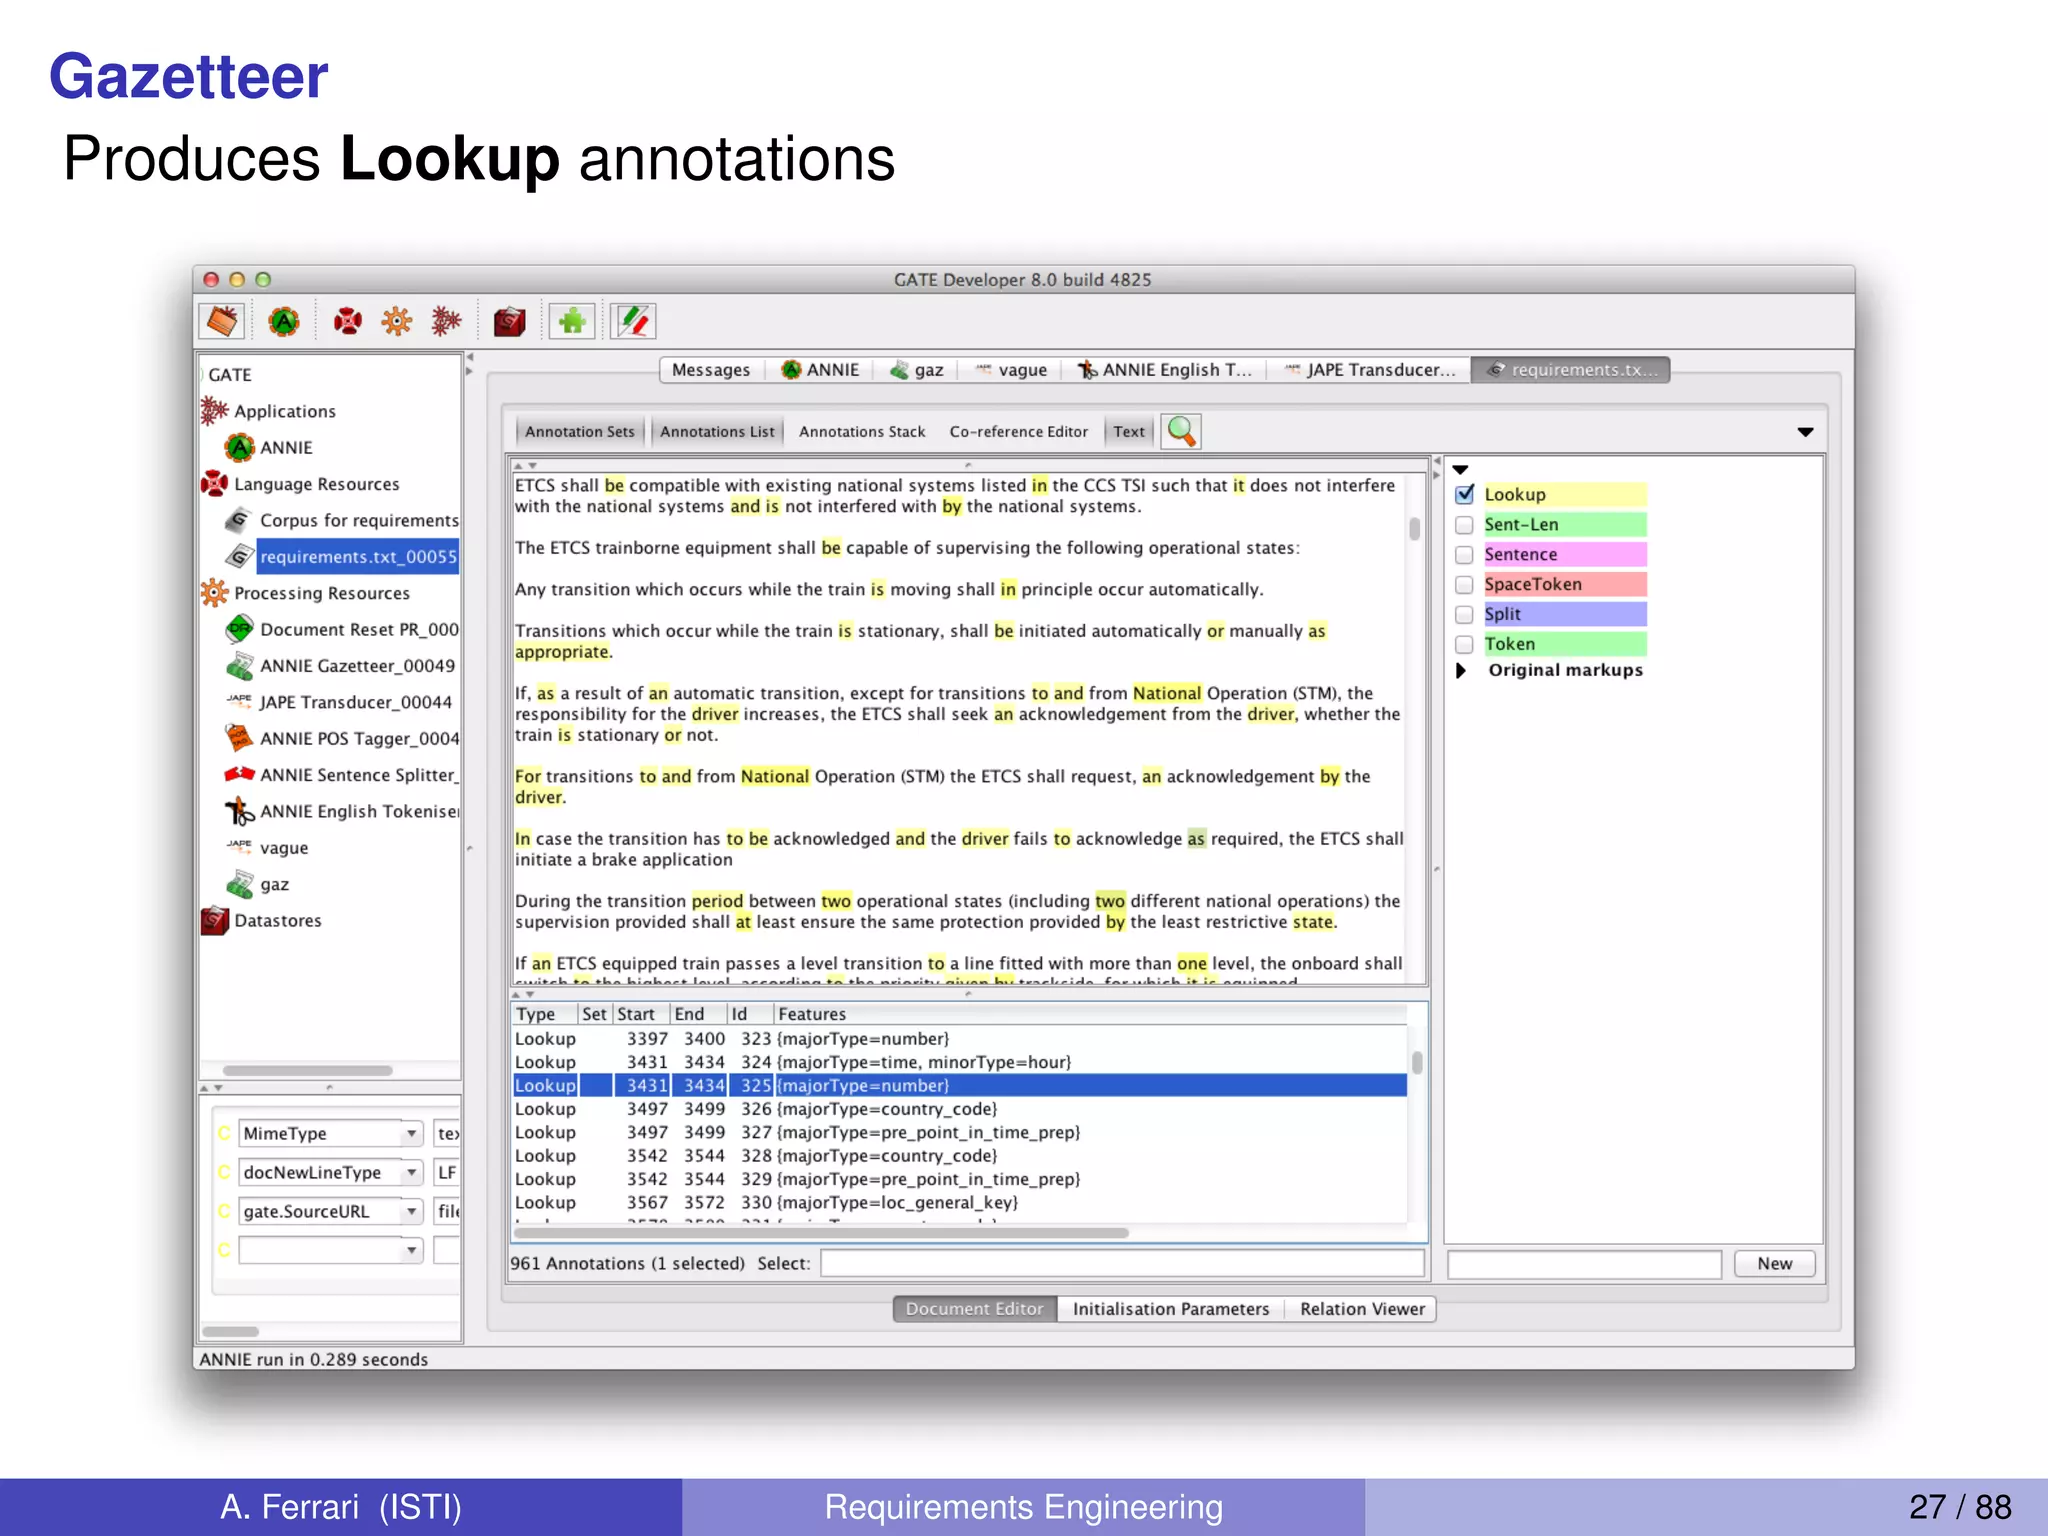
Task: Click the New Language Resource toolbar icon
Action: tap(347, 321)
